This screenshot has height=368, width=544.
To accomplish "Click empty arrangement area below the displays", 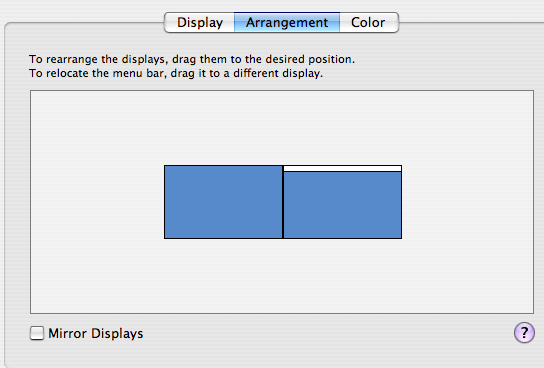I will pyautogui.click(x=282, y=276).
